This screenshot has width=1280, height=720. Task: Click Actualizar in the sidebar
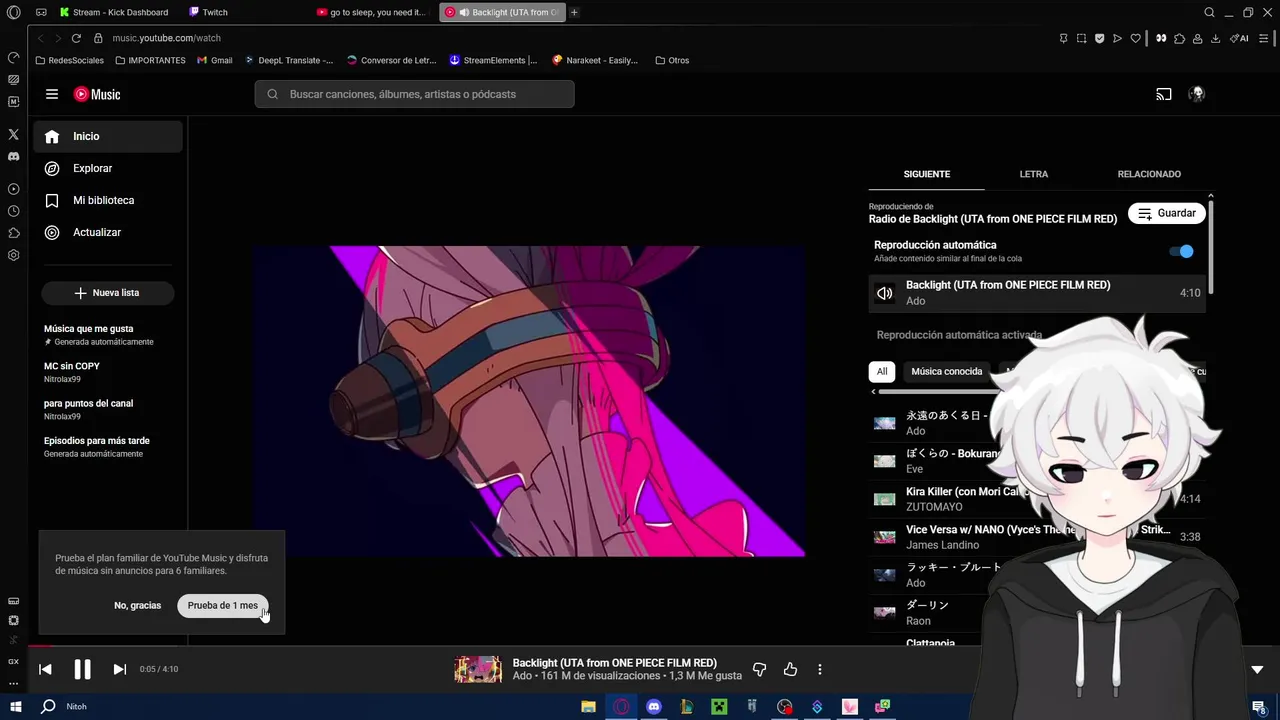click(x=108, y=232)
